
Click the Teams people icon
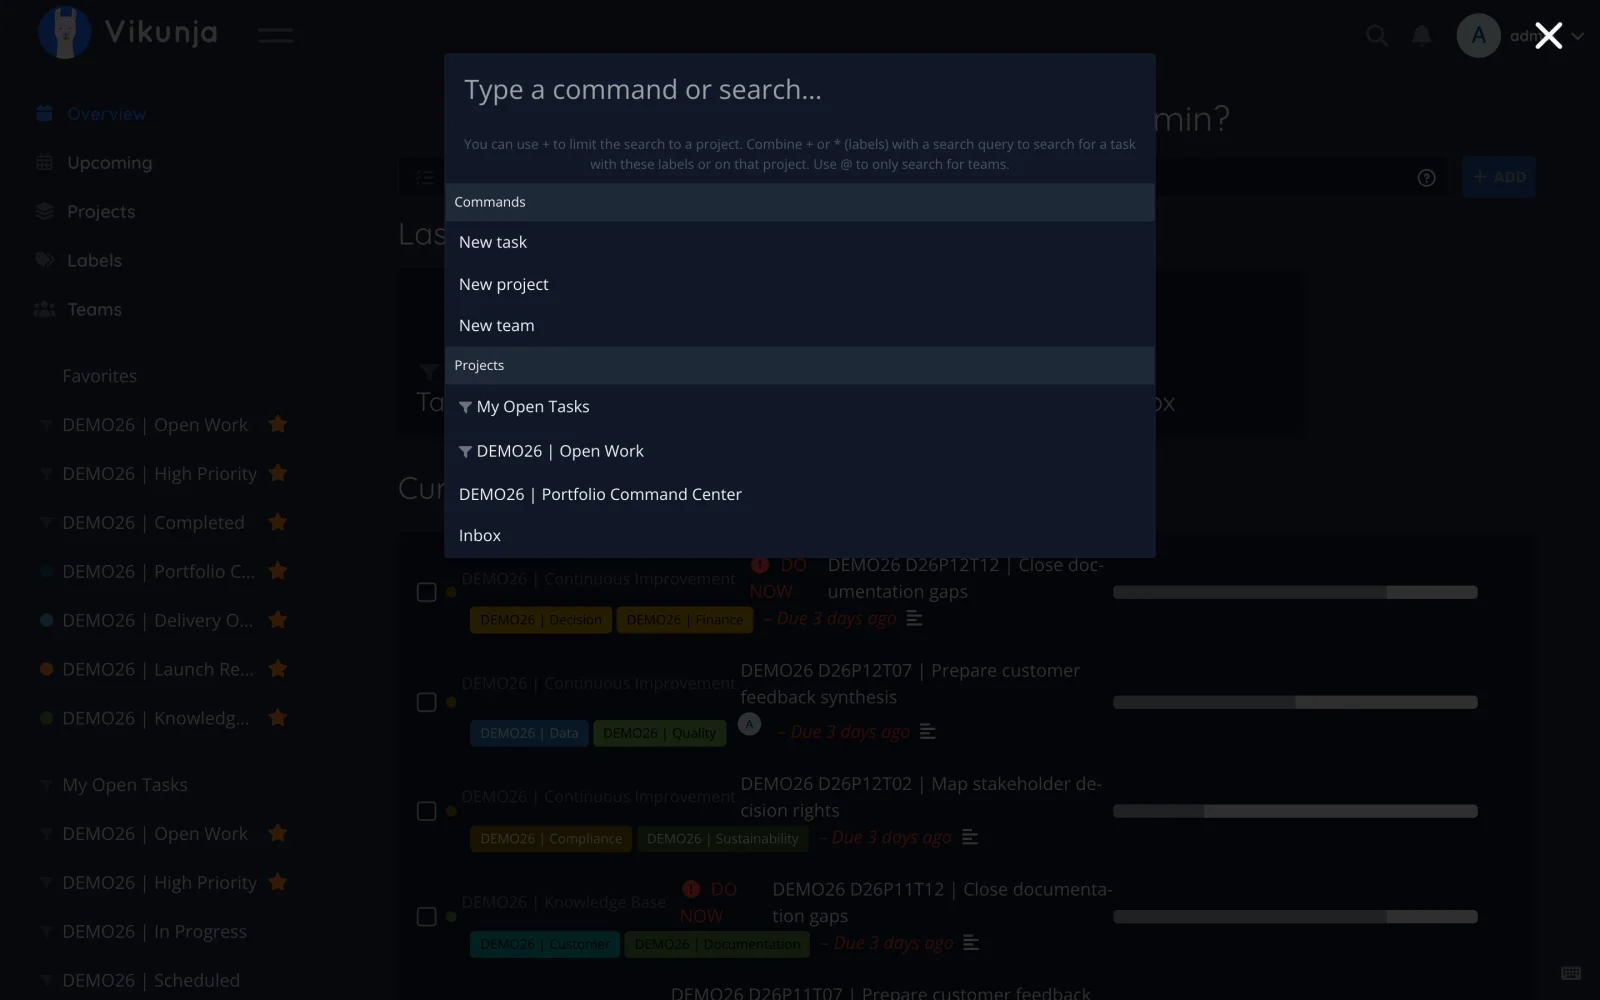click(44, 309)
